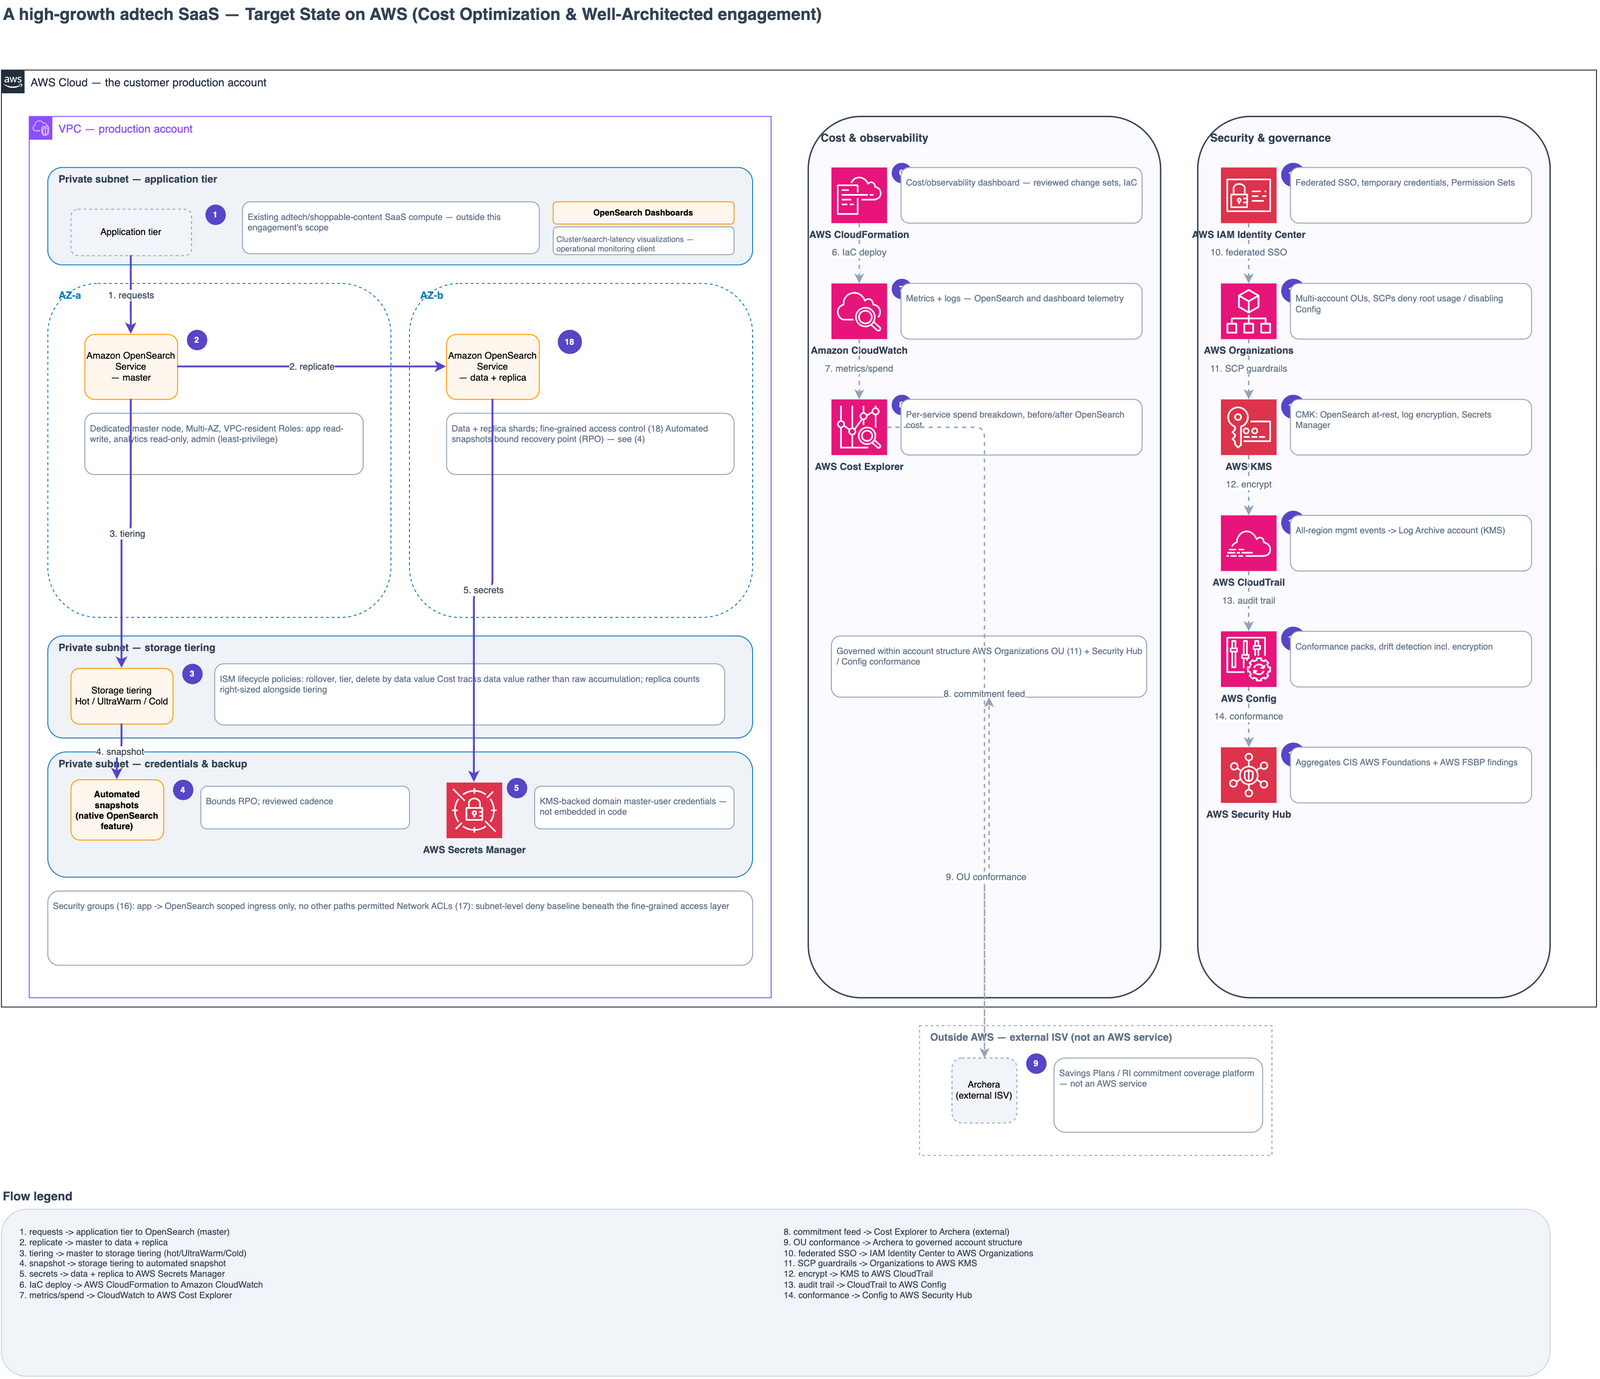Click the KMS-backed domain master-user credentials note

click(x=634, y=807)
